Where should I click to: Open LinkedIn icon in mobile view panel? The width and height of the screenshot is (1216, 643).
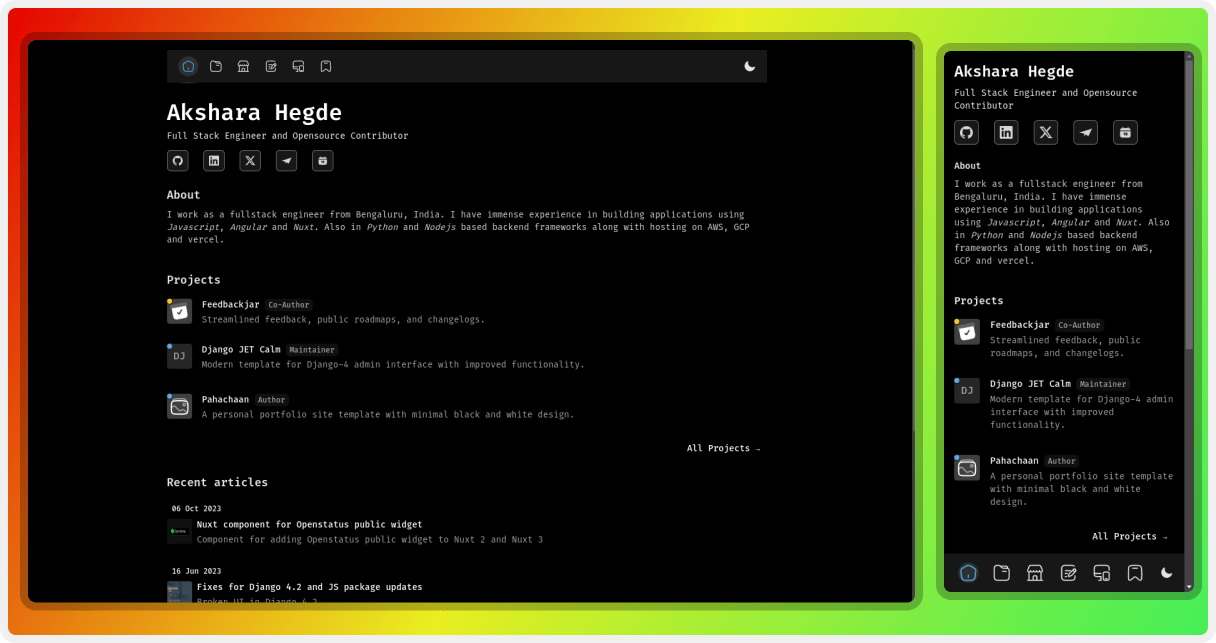pyautogui.click(x=1006, y=132)
